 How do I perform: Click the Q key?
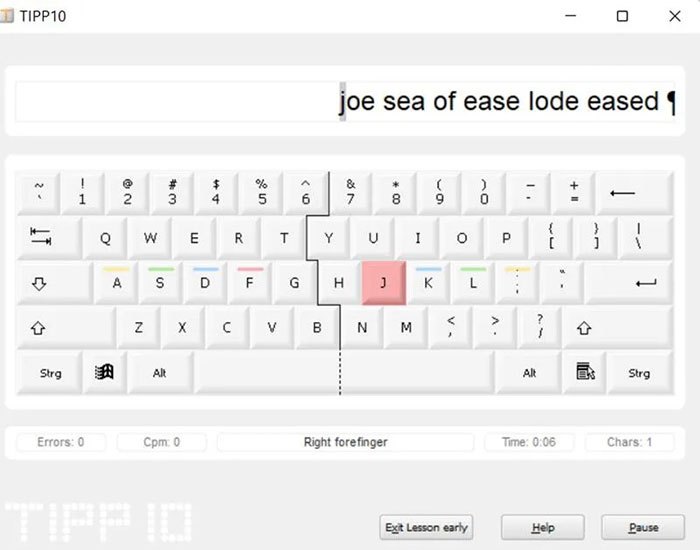coord(105,238)
